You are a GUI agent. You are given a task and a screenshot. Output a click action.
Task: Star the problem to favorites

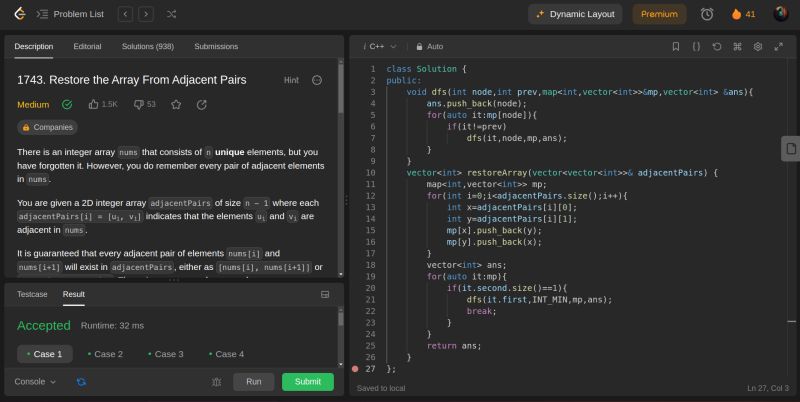(176, 104)
